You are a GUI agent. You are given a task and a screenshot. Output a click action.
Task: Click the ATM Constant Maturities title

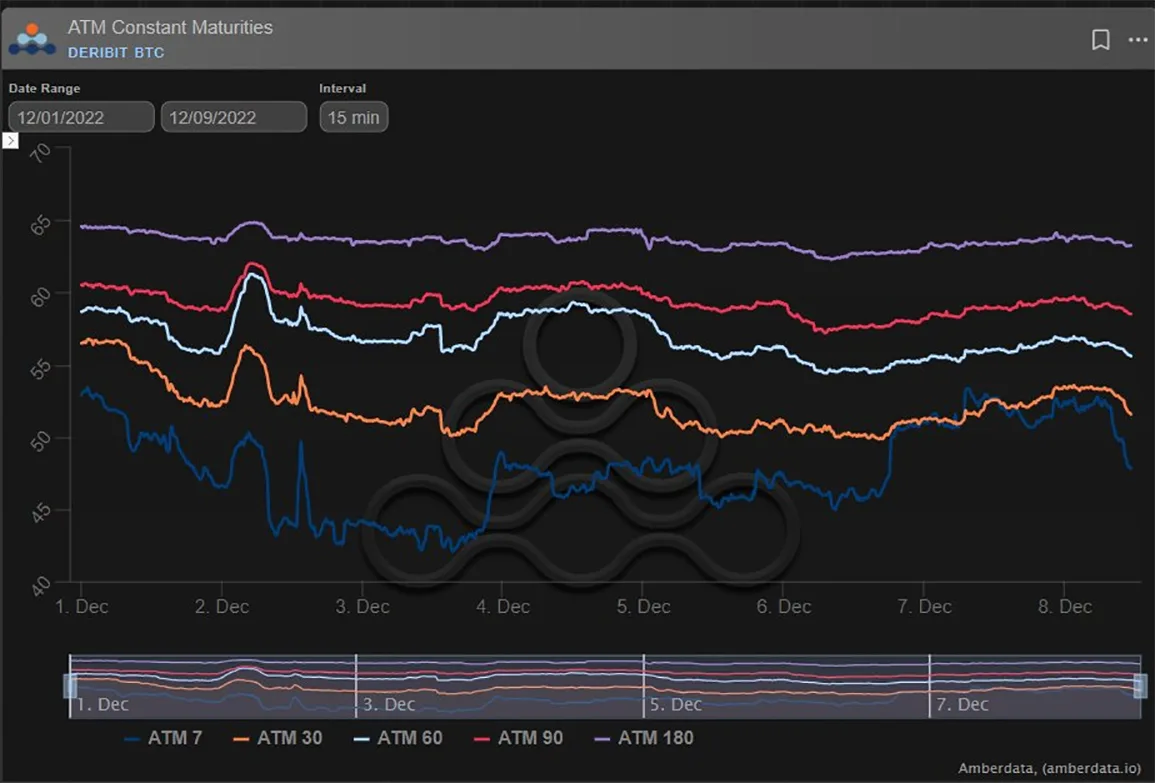point(170,27)
